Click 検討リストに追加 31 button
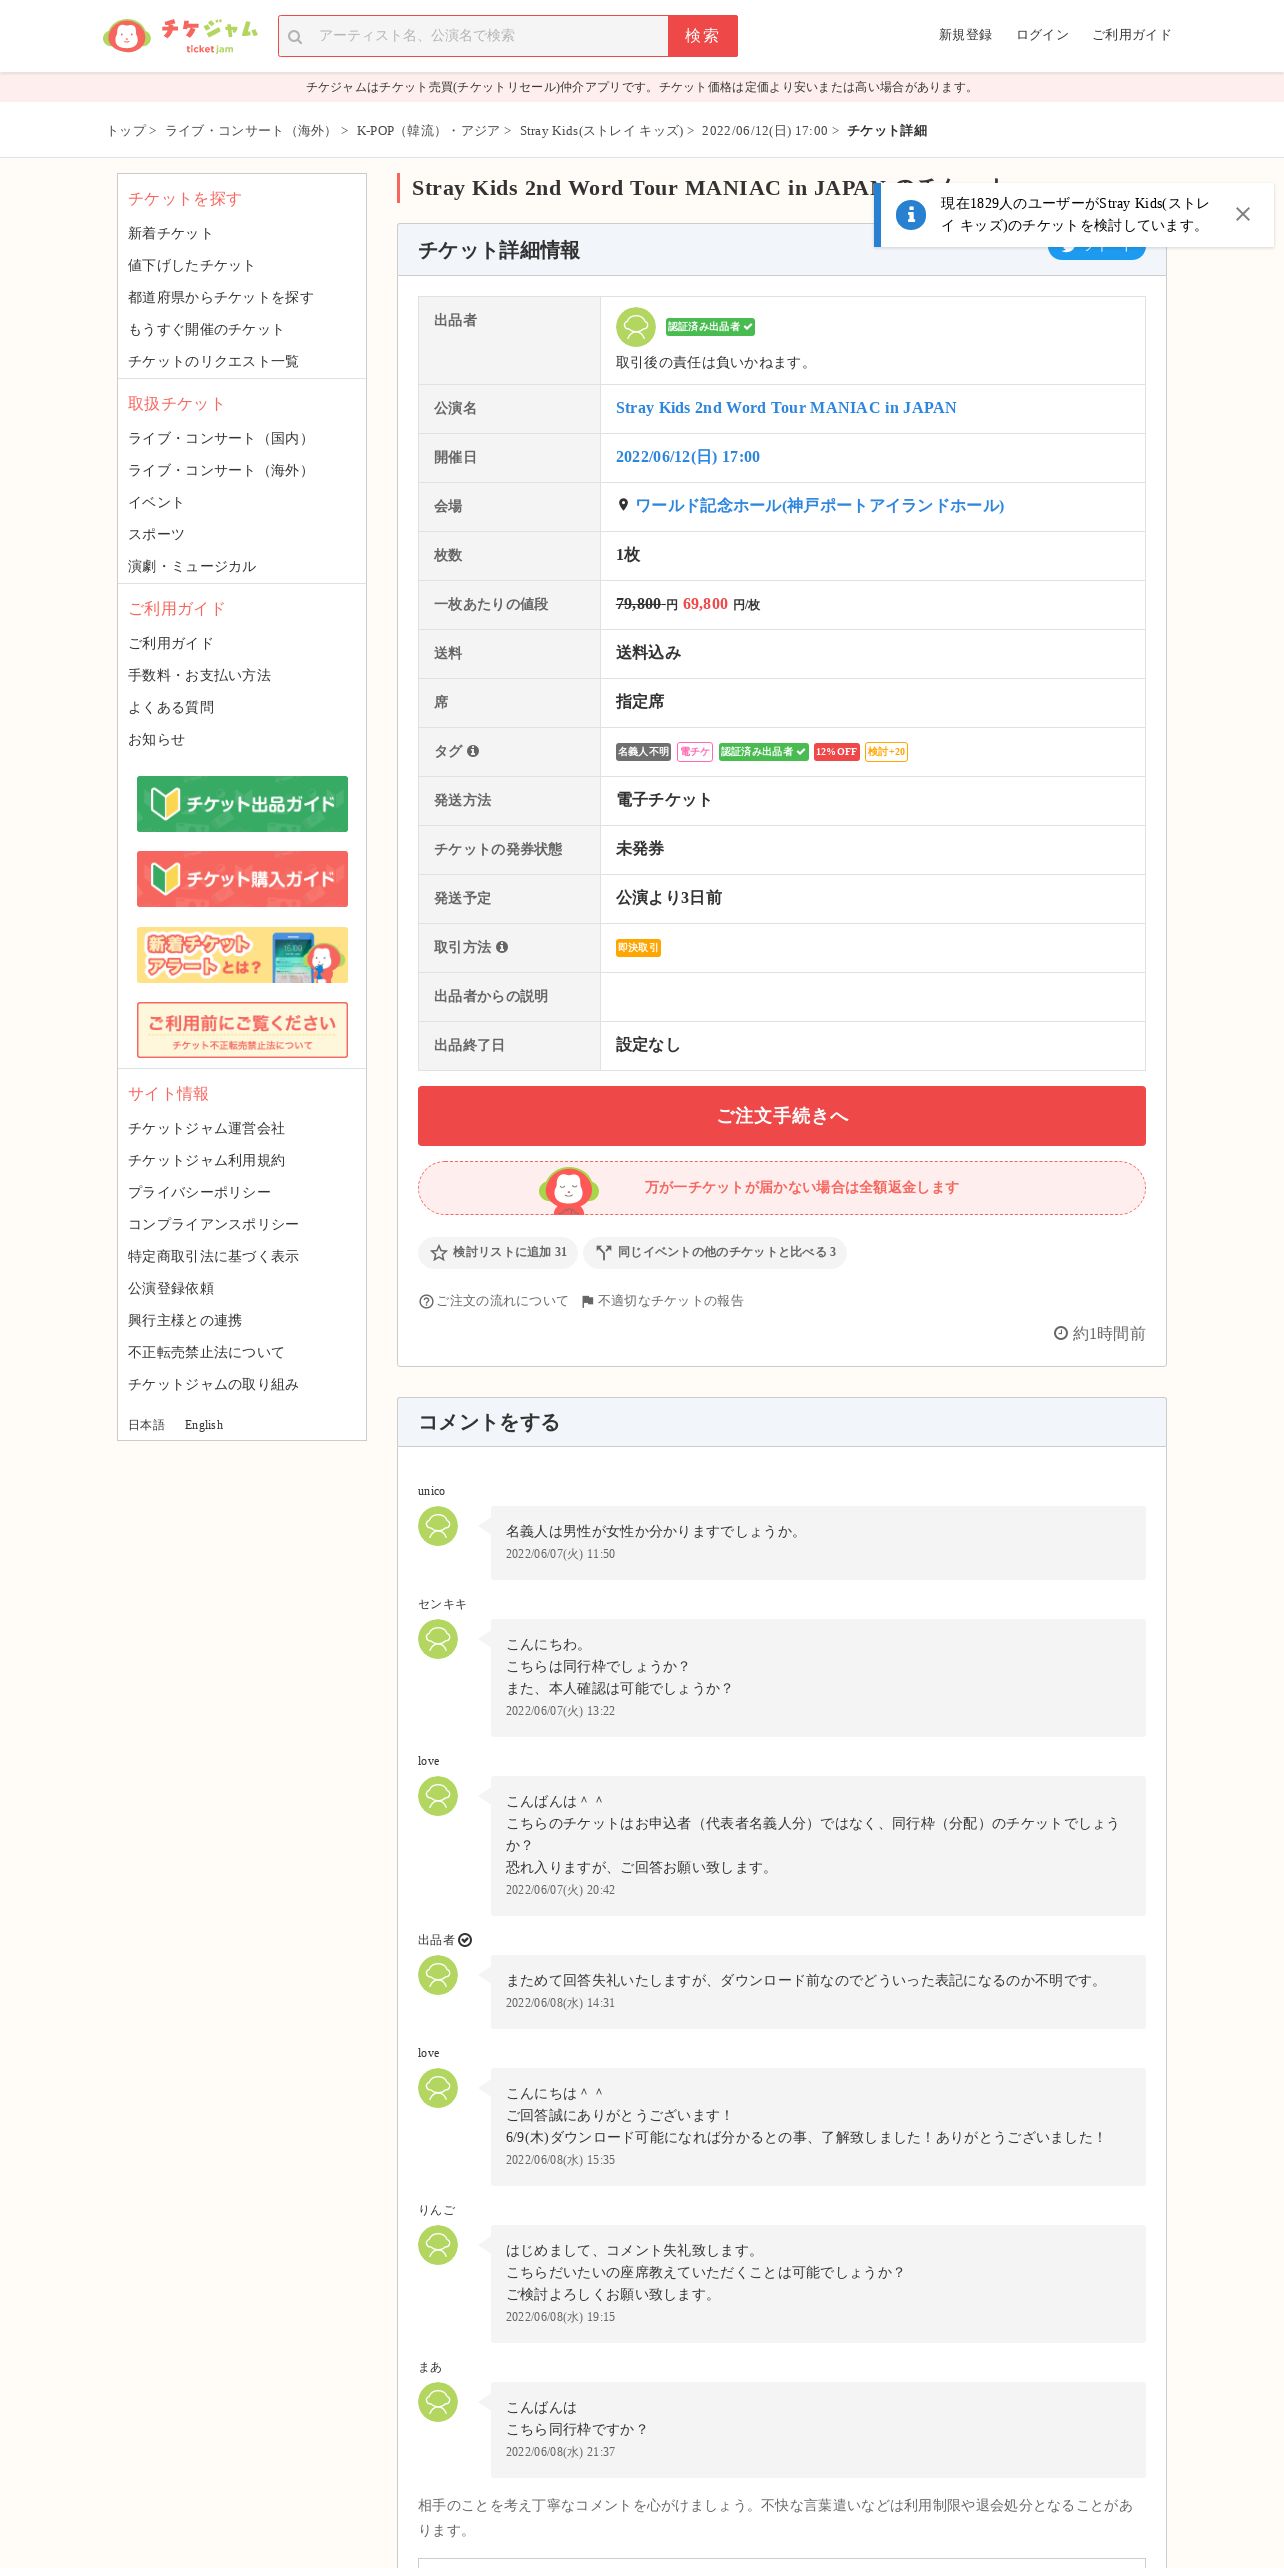Screen dimensions: 1284x2568 coord(498,1252)
